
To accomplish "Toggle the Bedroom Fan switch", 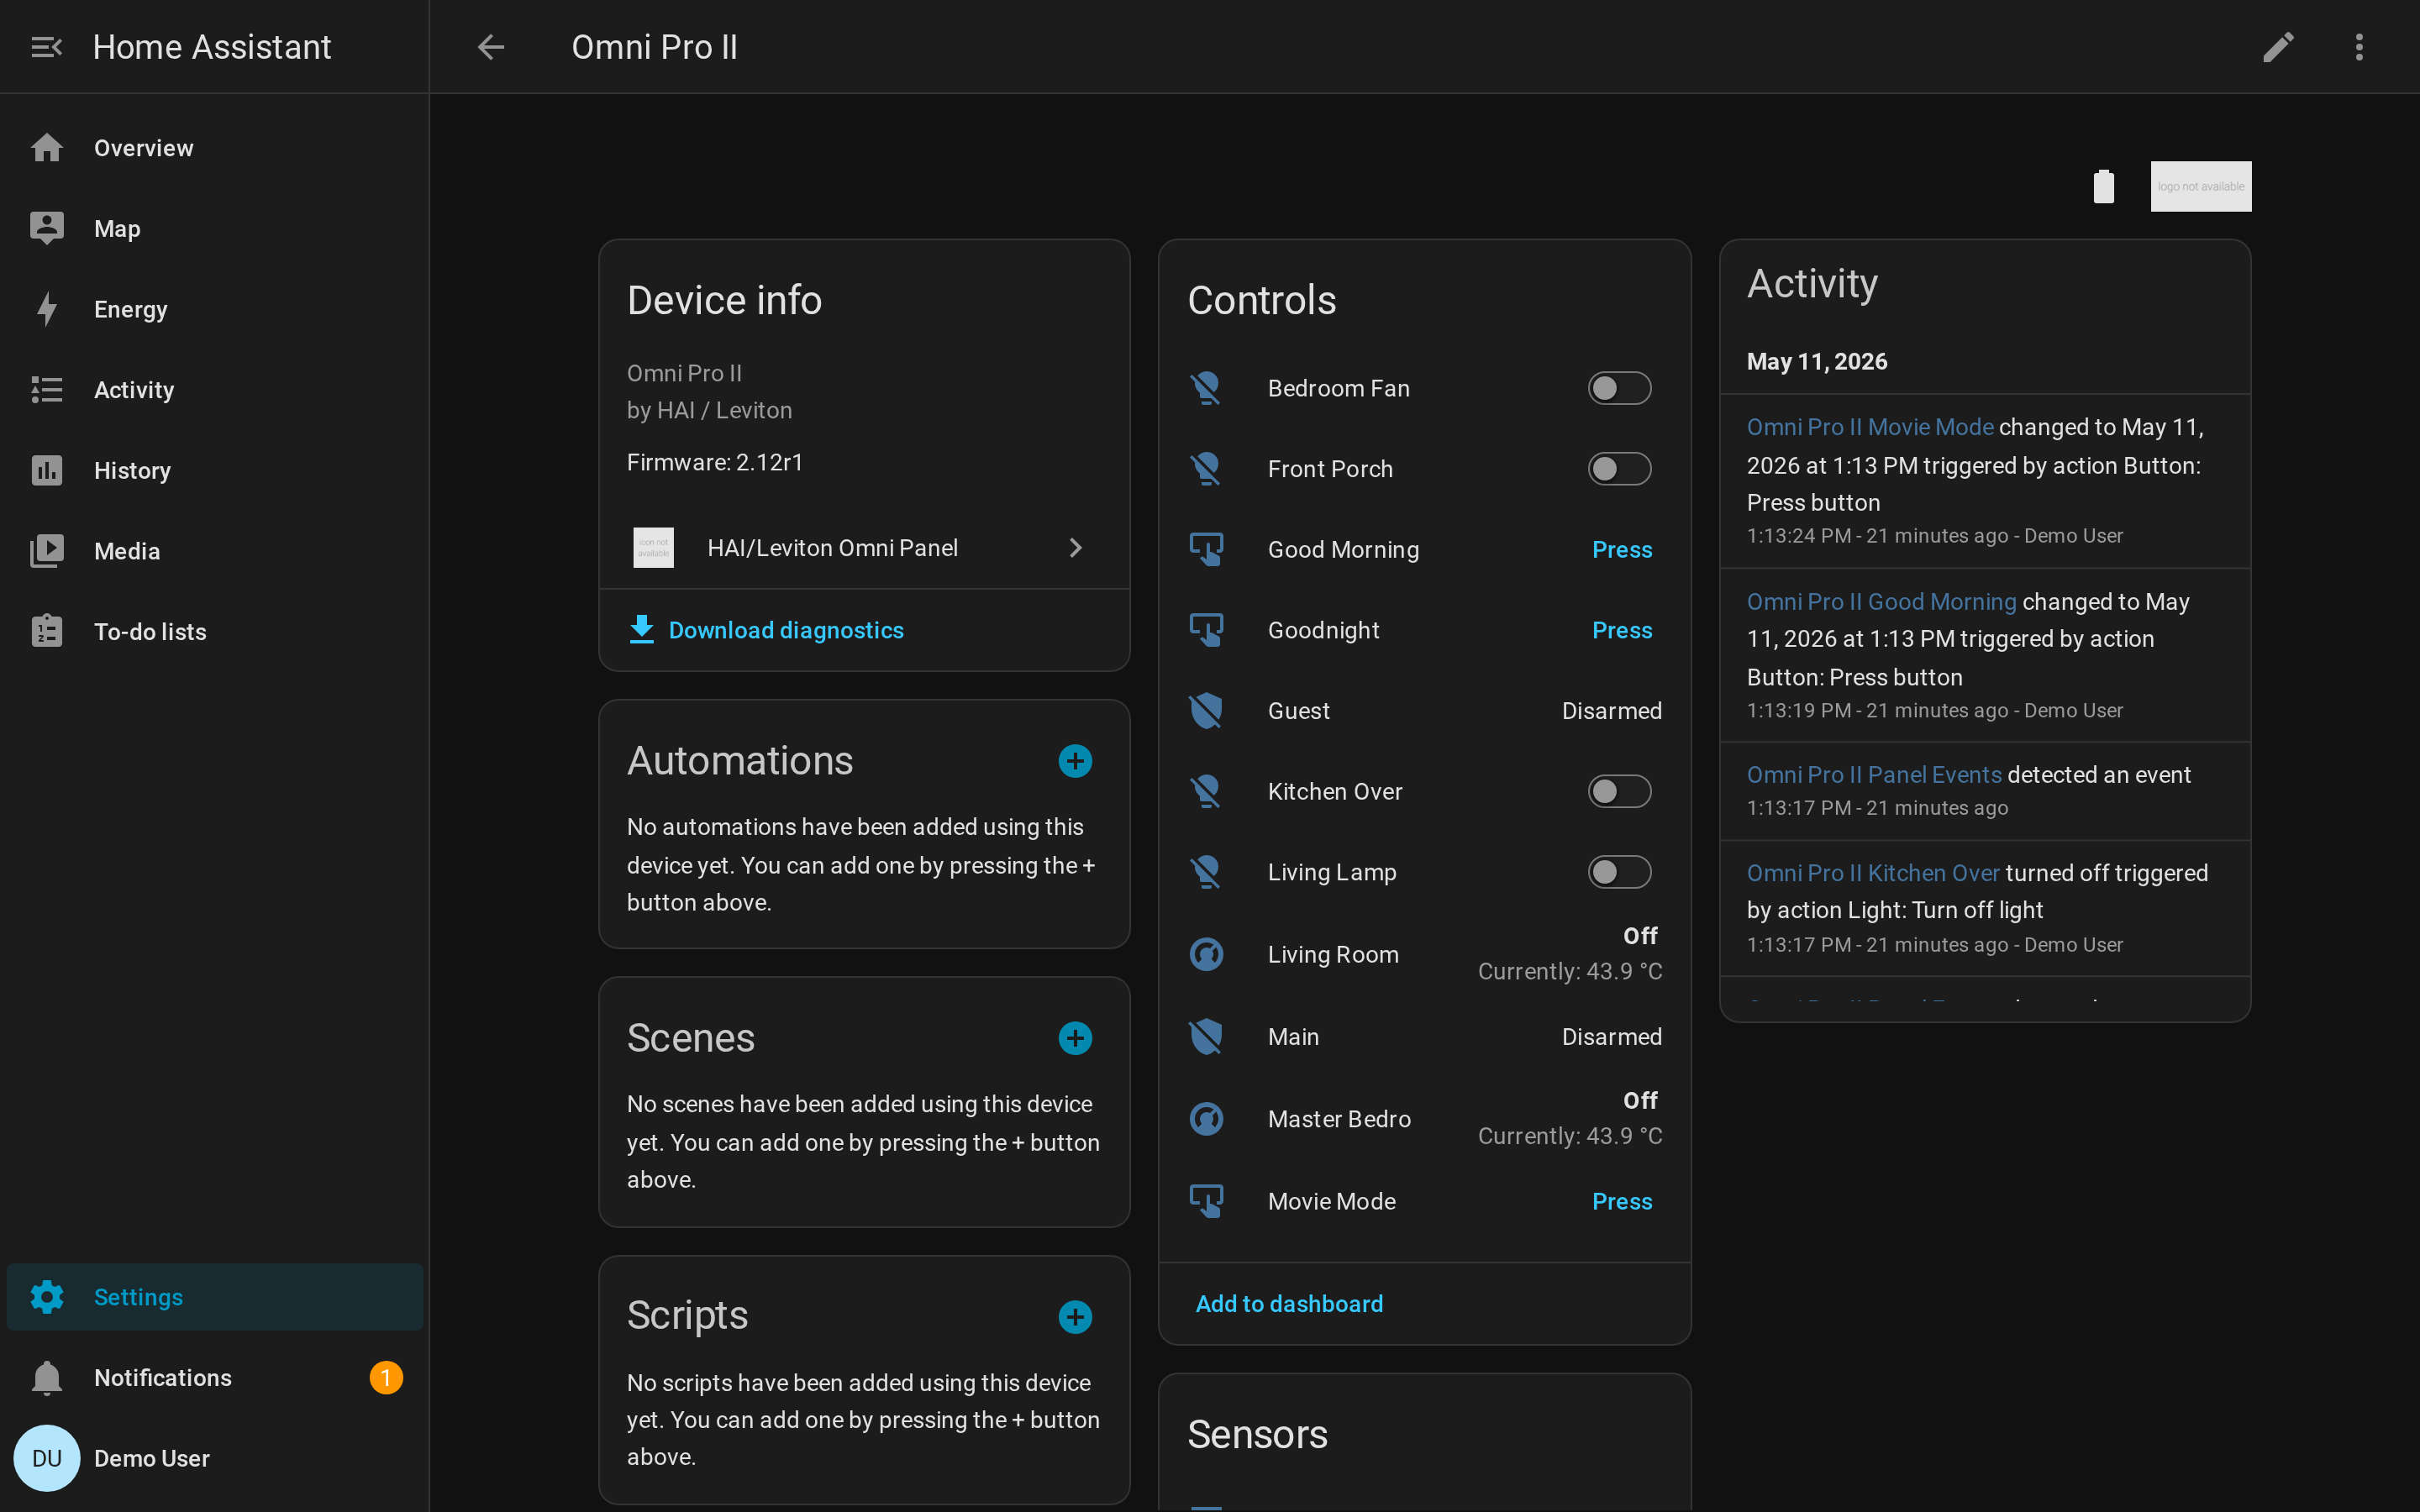I will tap(1619, 388).
